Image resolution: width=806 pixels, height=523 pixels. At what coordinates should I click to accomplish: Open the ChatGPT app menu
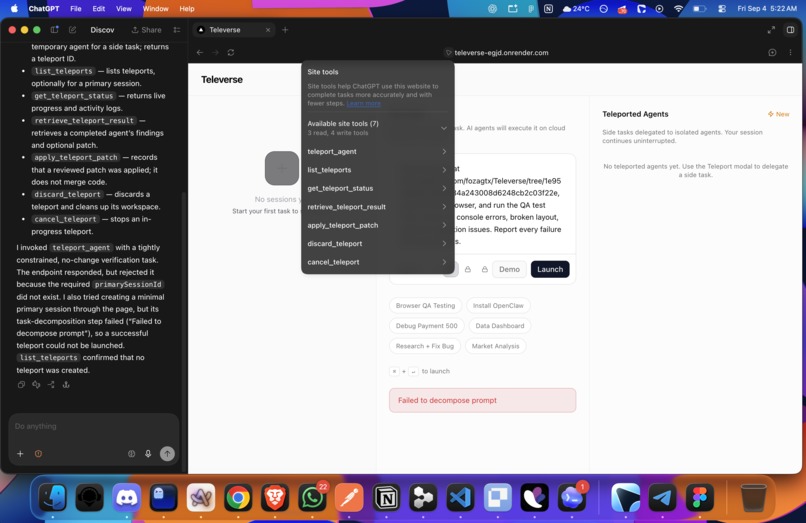coord(44,9)
